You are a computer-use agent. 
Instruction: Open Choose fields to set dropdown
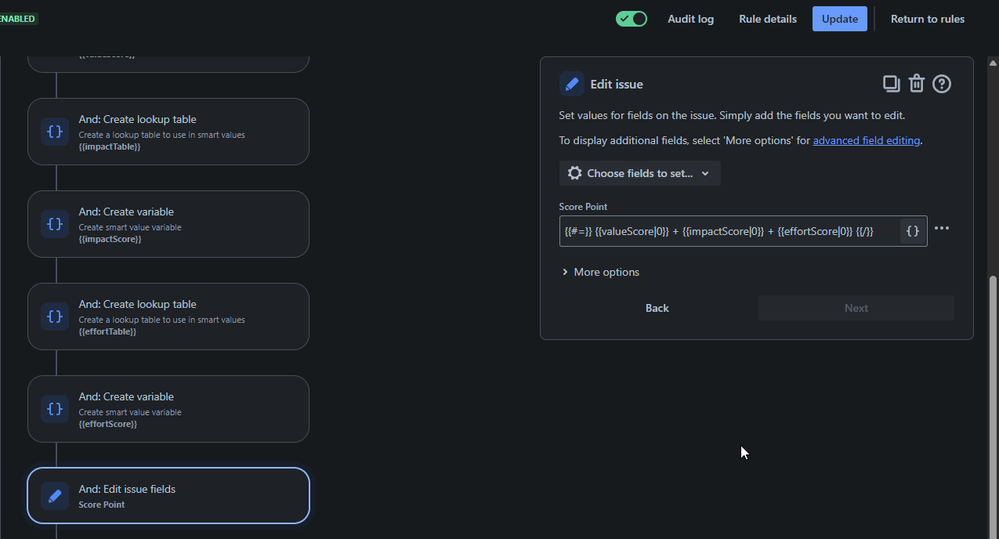pyautogui.click(x=640, y=173)
